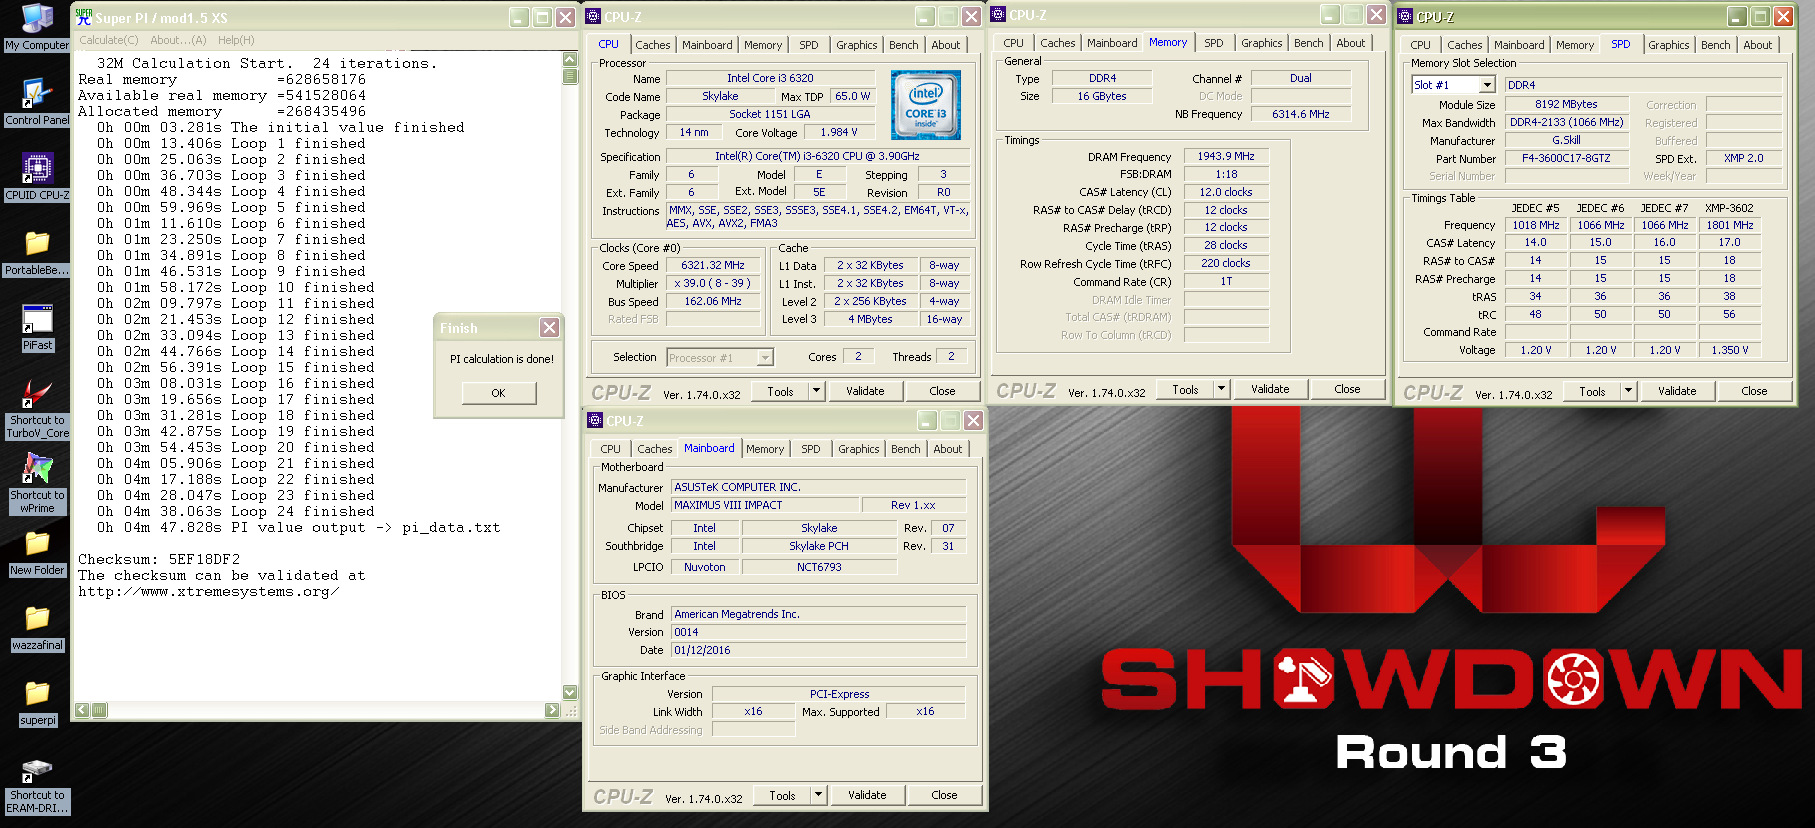This screenshot has height=828, width=1815.
Task: Click the Tools button in the CPU-Z SPD window
Action: pos(1593,391)
